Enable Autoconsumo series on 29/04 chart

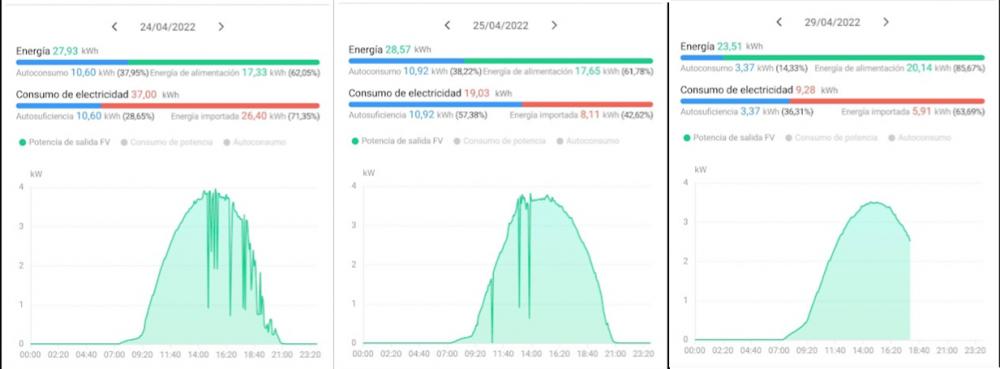coord(919,138)
